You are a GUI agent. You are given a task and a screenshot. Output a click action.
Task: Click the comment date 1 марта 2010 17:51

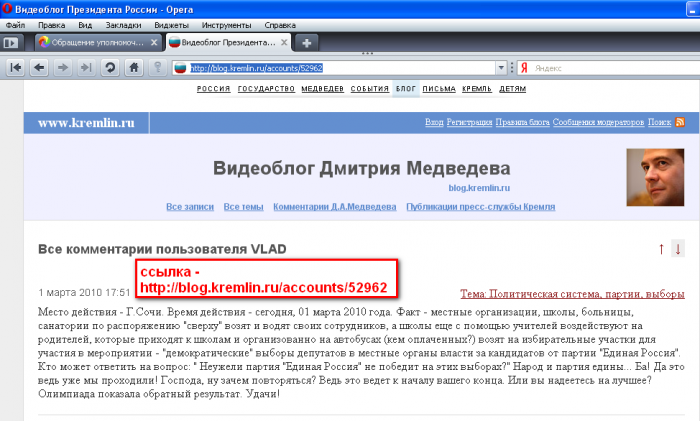coord(84,293)
